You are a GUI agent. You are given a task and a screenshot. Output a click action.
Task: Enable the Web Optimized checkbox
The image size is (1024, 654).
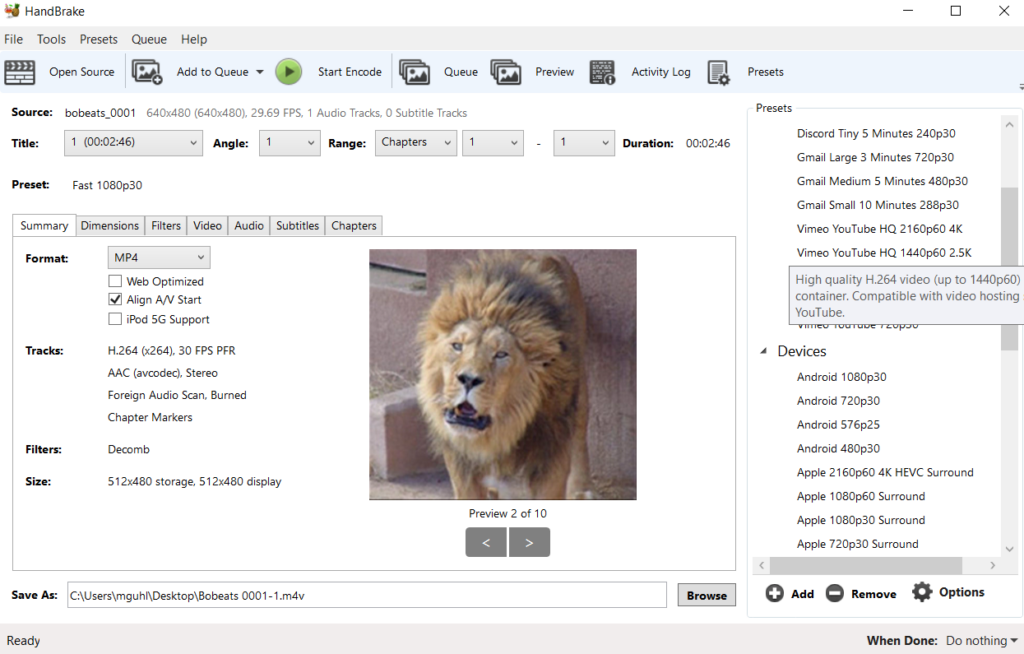(115, 282)
